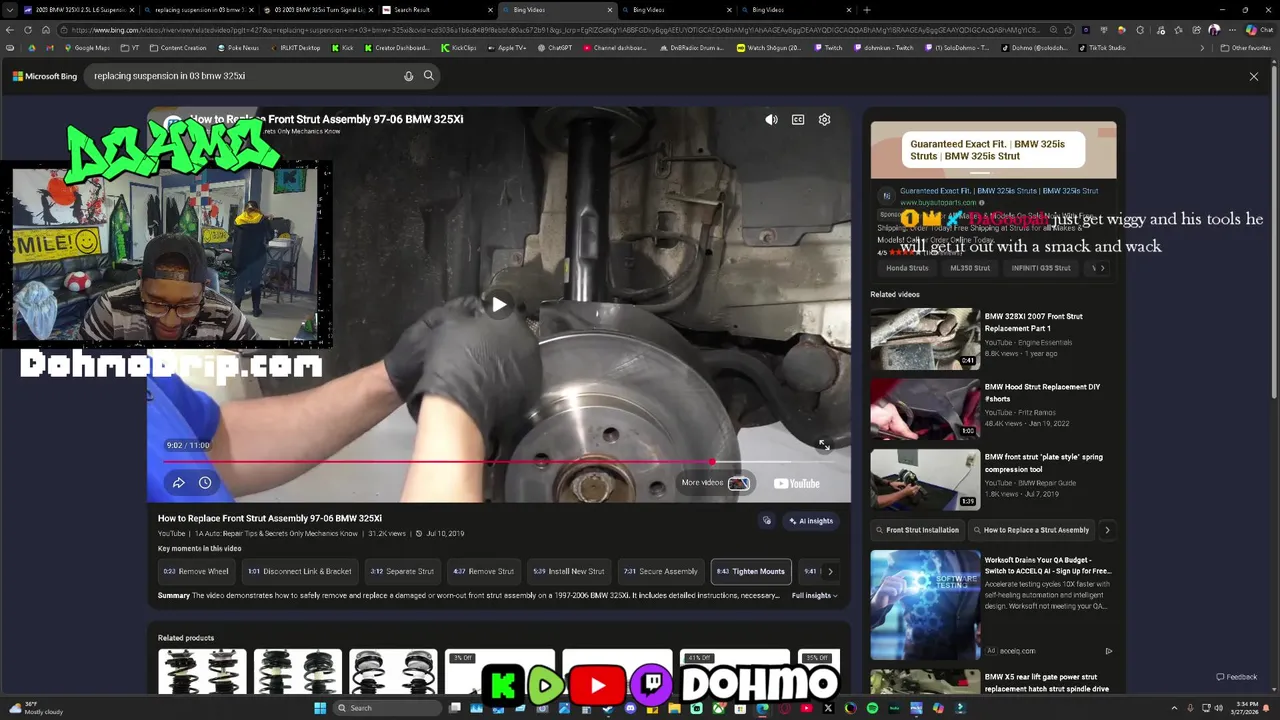The width and height of the screenshot is (1280, 720).
Task: Open the Creator Dashboard bookmark
Action: (396, 48)
